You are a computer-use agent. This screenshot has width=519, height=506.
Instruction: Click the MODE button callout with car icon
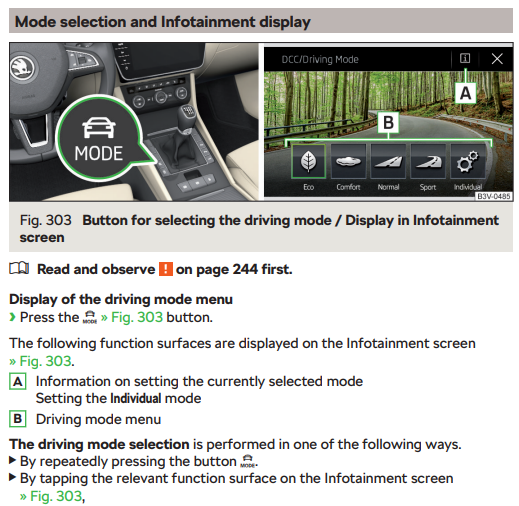pos(99,139)
